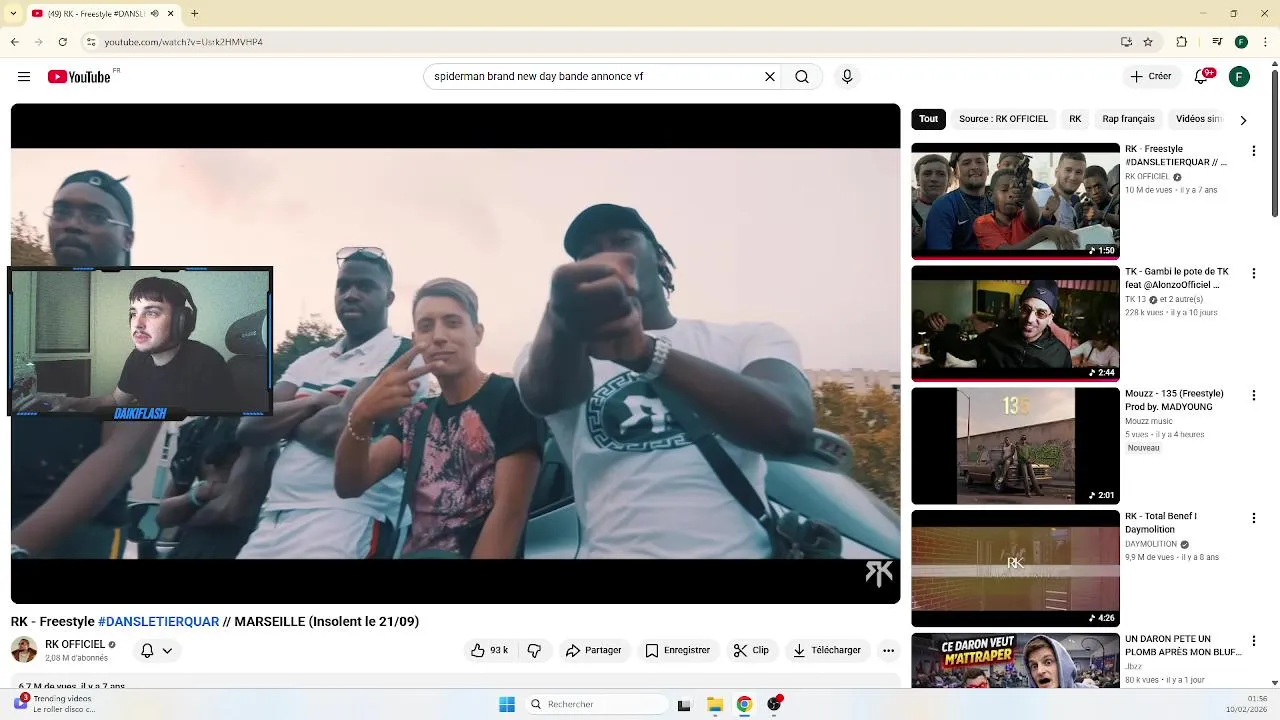Open options menu for TK Gambi suggestion
The width and height of the screenshot is (1280, 720).
(1253, 273)
